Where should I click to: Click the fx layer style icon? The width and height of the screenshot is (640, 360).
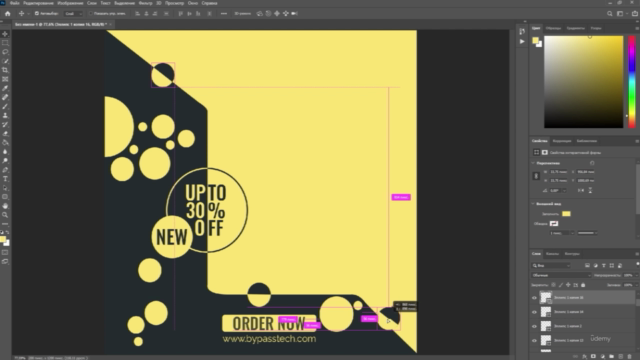coord(584,356)
